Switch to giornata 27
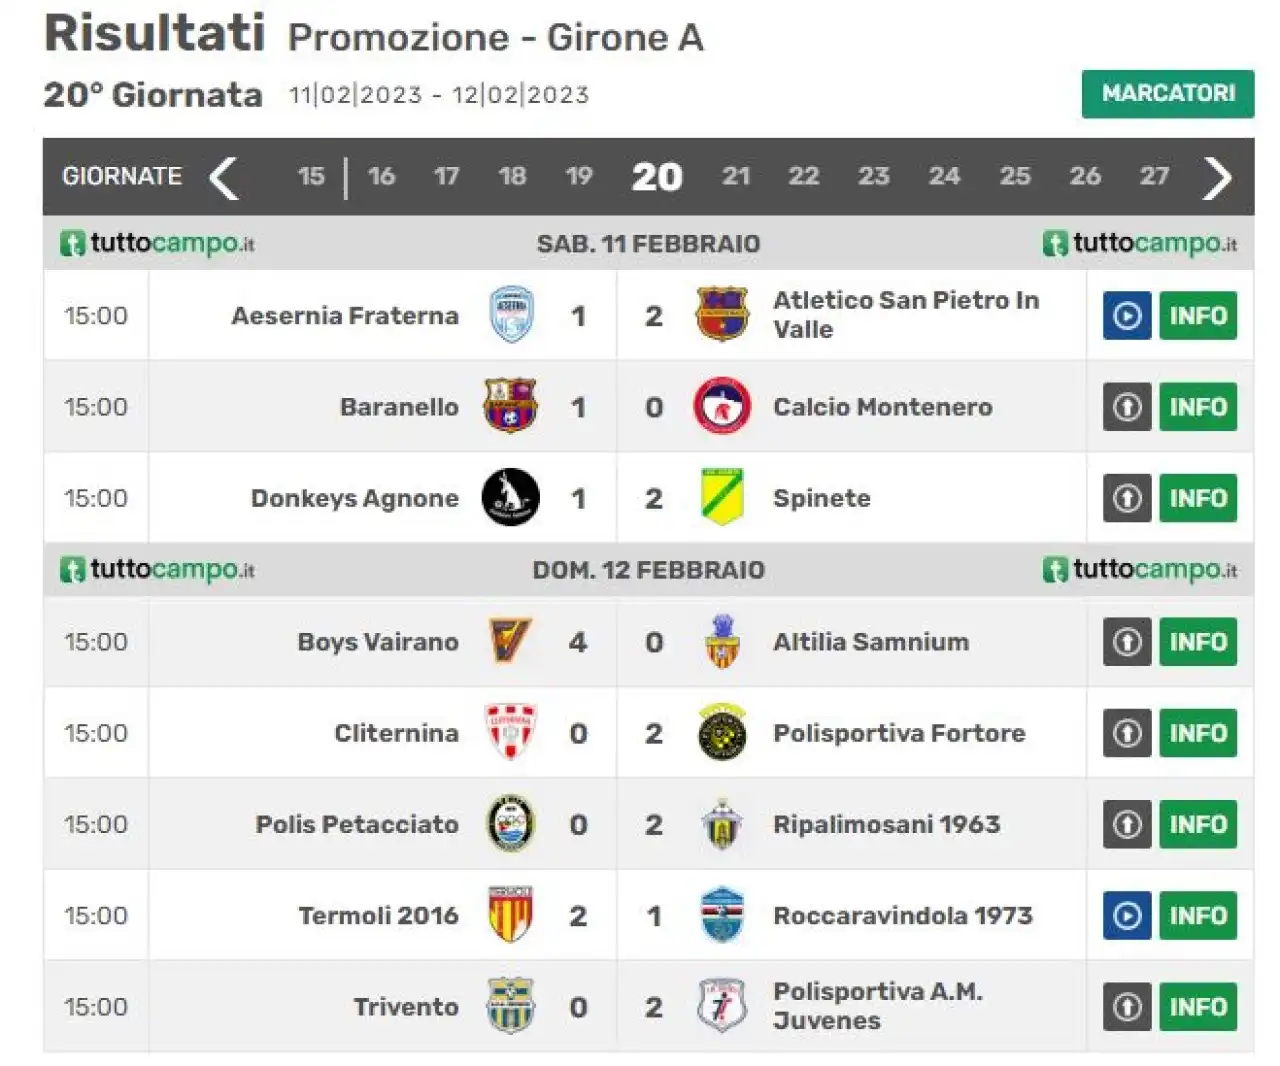 coord(1154,177)
